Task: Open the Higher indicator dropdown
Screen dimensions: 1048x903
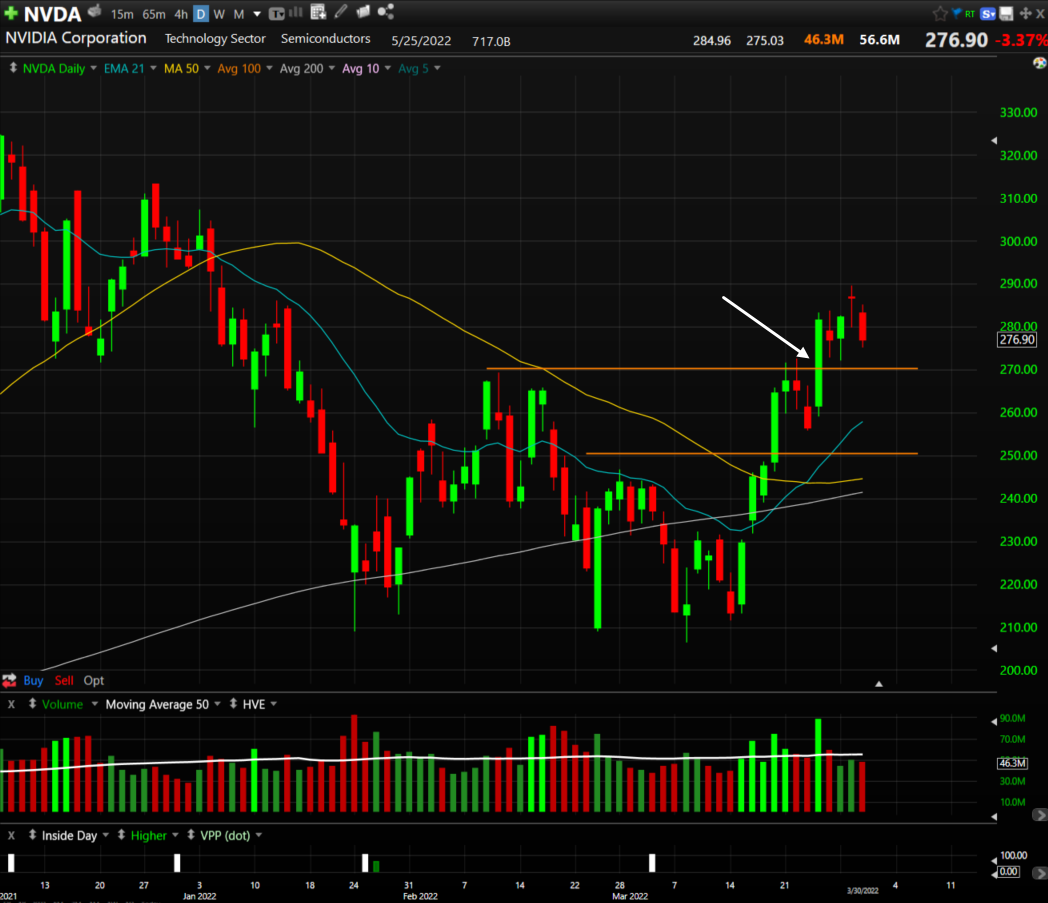Action: (175, 835)
